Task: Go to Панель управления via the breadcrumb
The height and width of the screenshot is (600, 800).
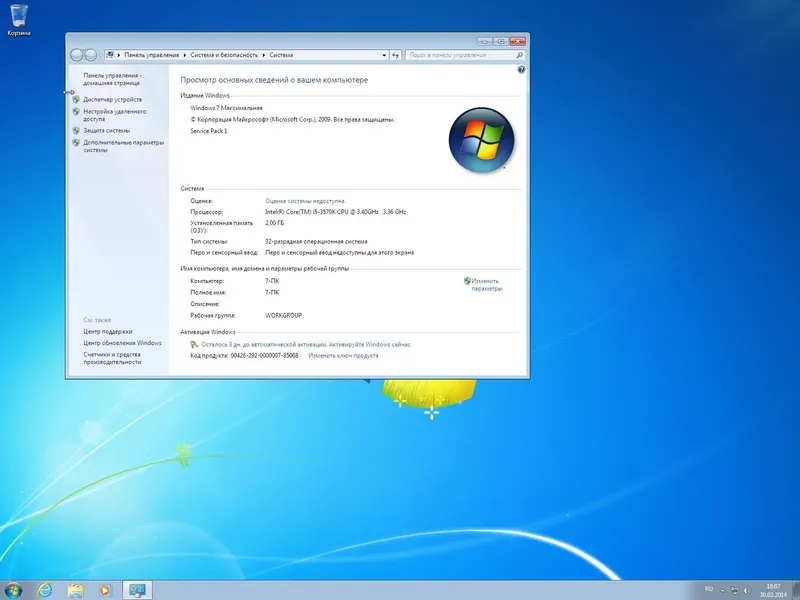Action: [153, 55]
